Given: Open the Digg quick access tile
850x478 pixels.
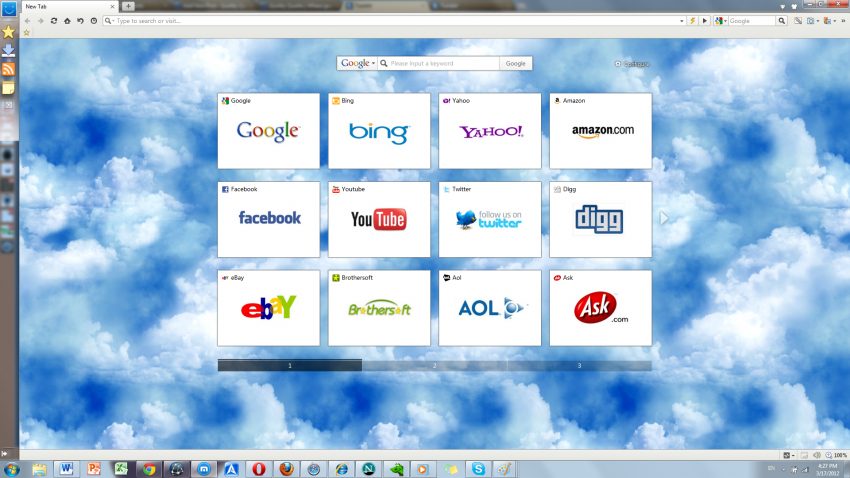Looking at the screenshot, I should pos(601,219).
